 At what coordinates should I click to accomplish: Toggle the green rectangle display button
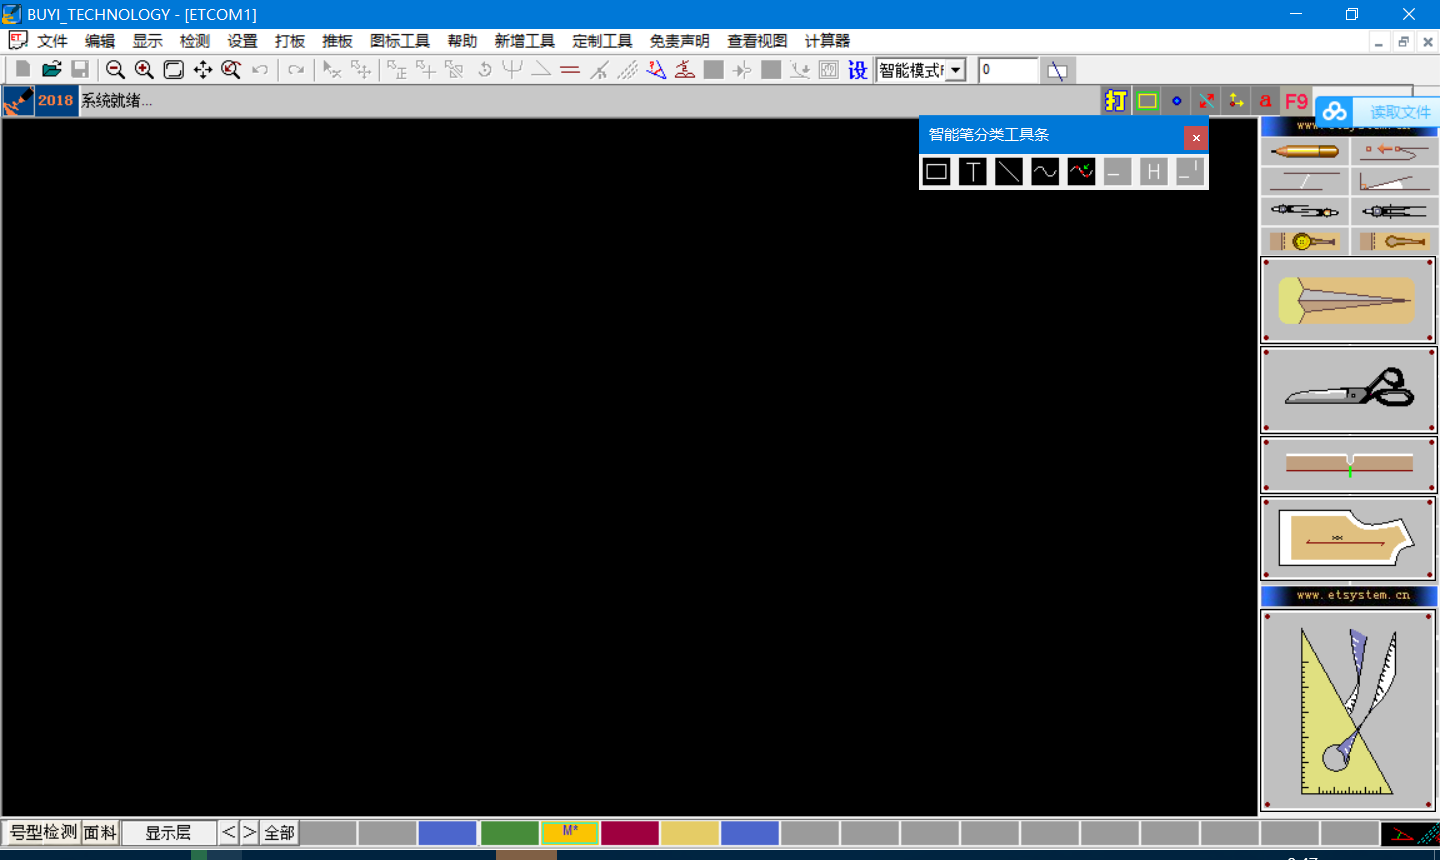pos(1147,100)
